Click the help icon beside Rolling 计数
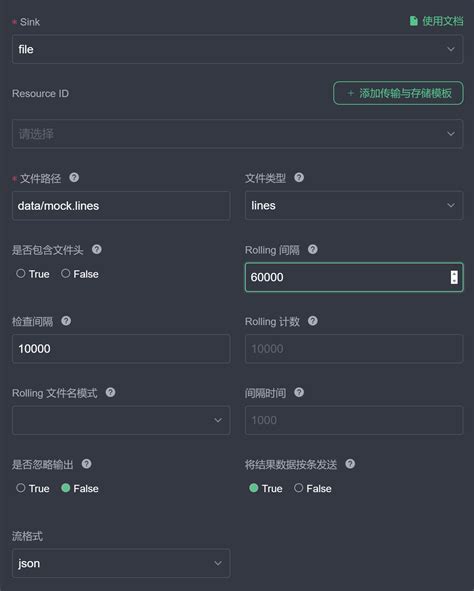 [x=312, y=321]
